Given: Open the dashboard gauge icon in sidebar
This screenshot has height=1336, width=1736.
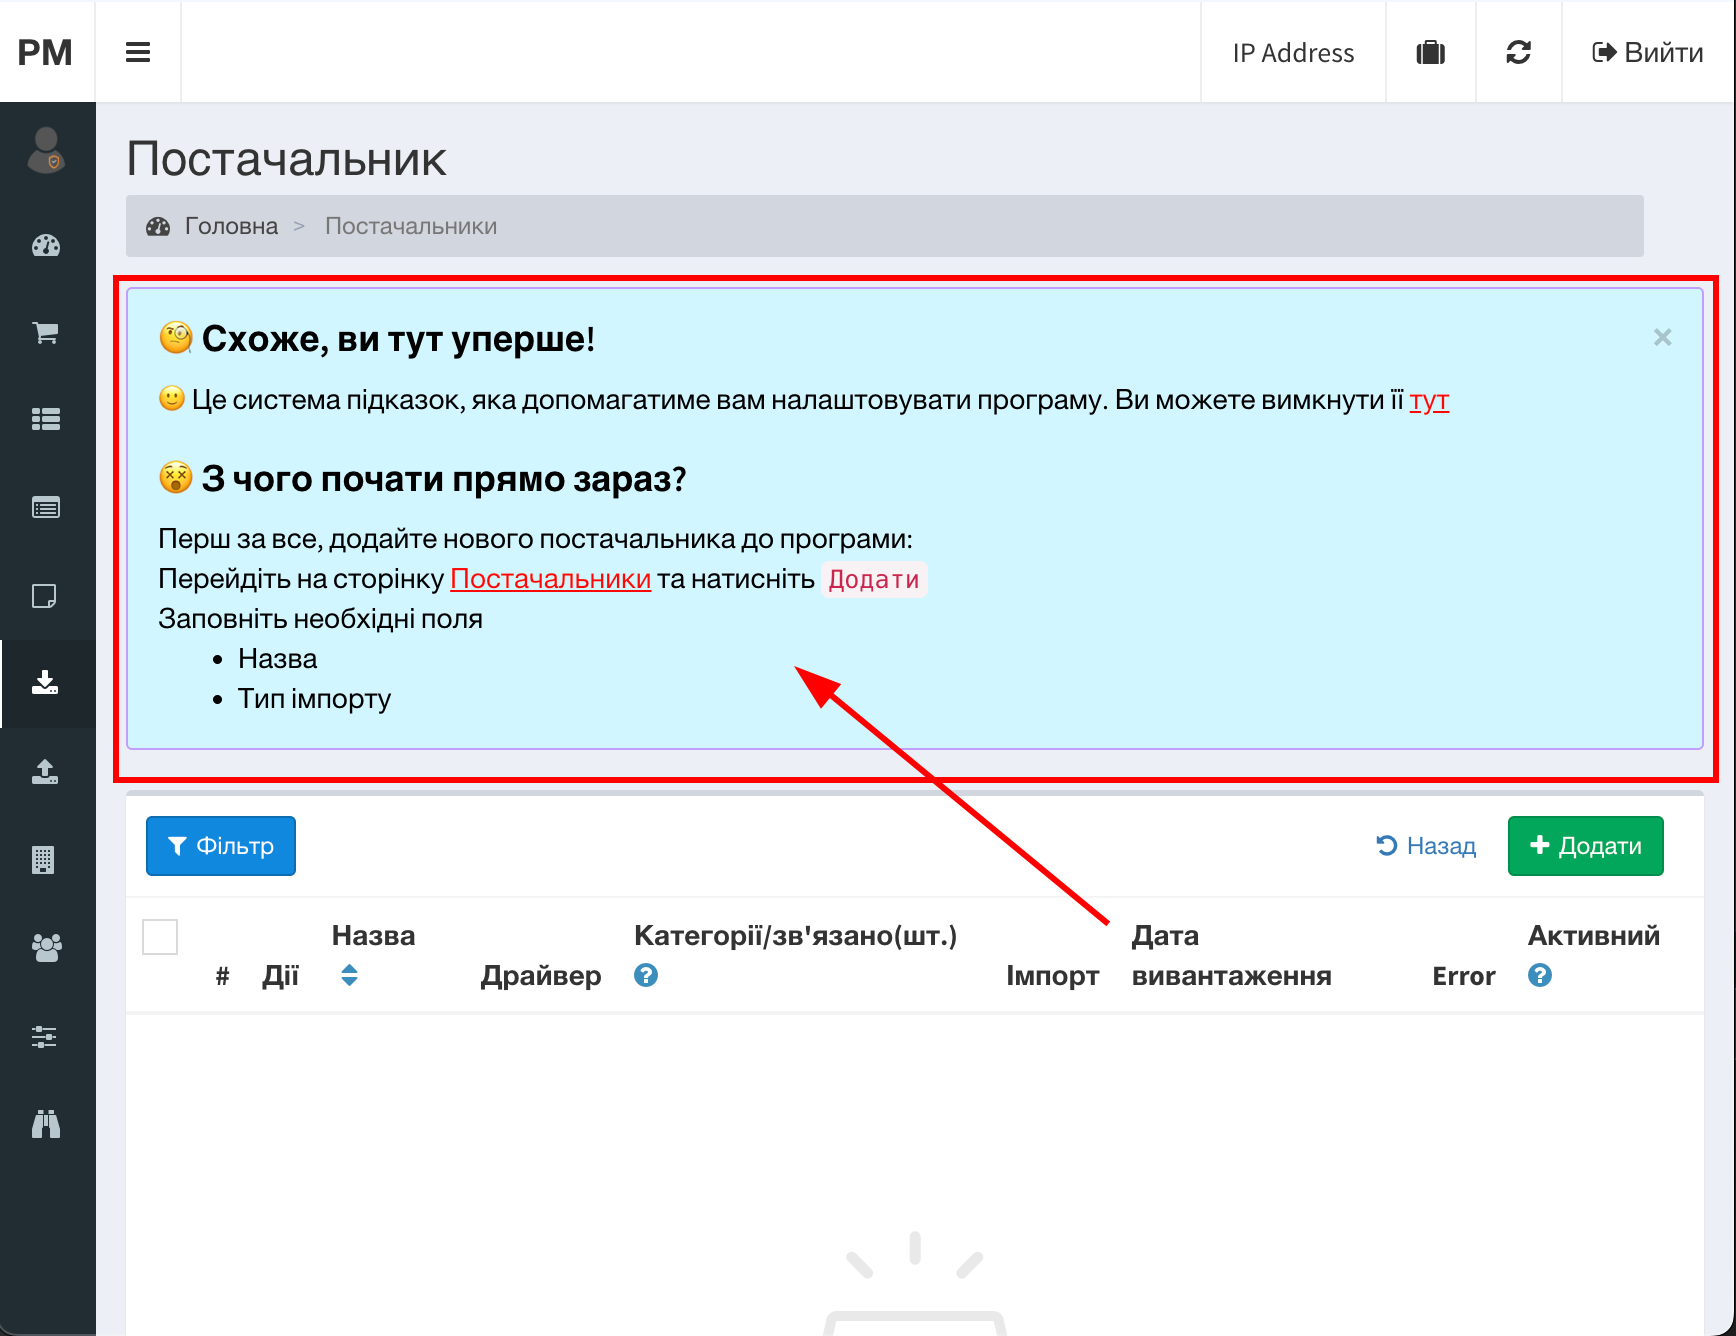Looking at the screenshot, I should [46, 246].
